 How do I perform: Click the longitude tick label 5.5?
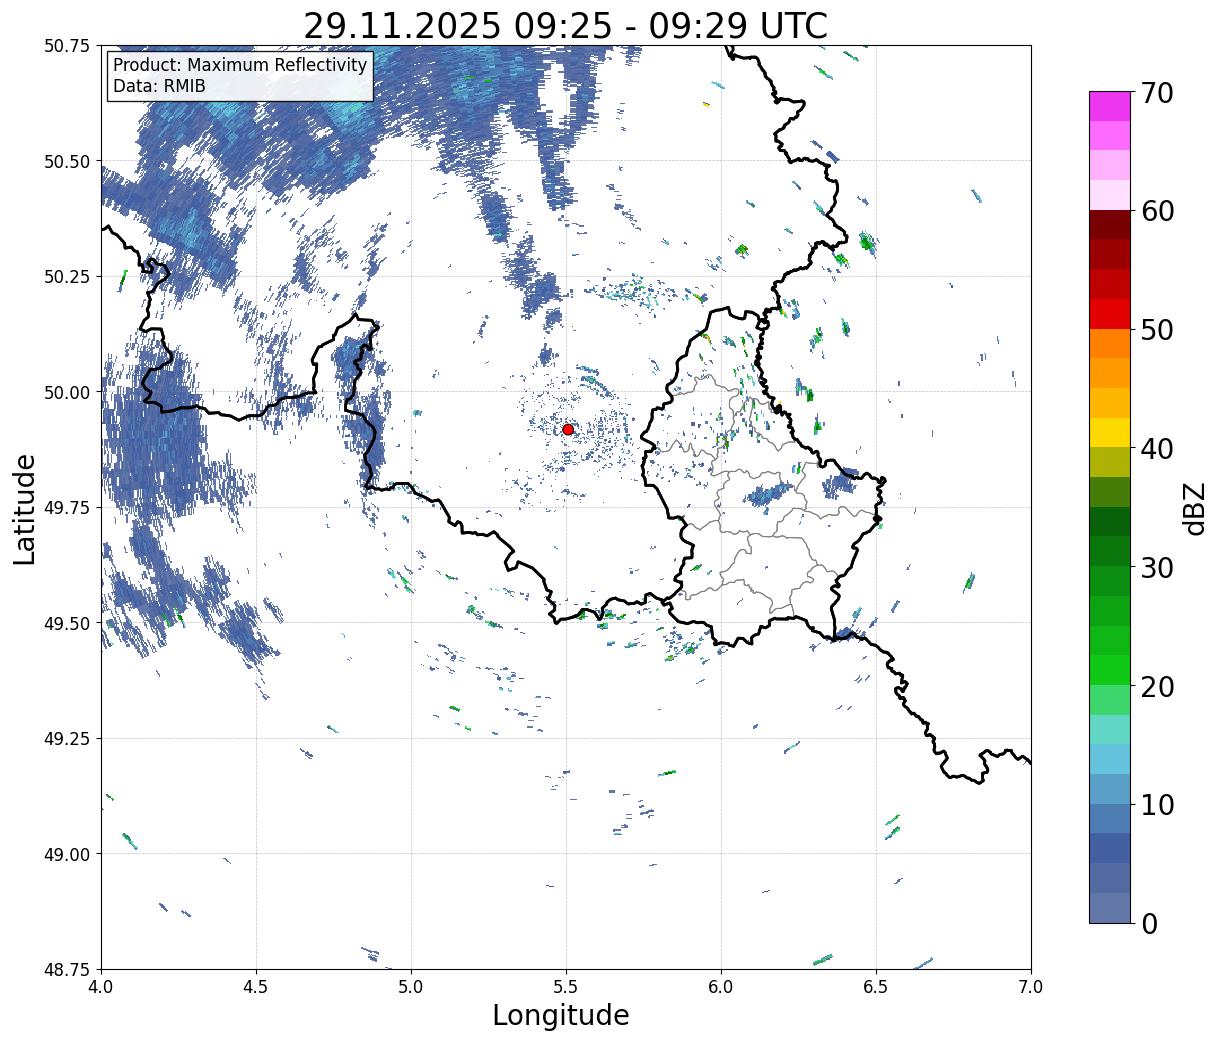click(x=566, y=987)
